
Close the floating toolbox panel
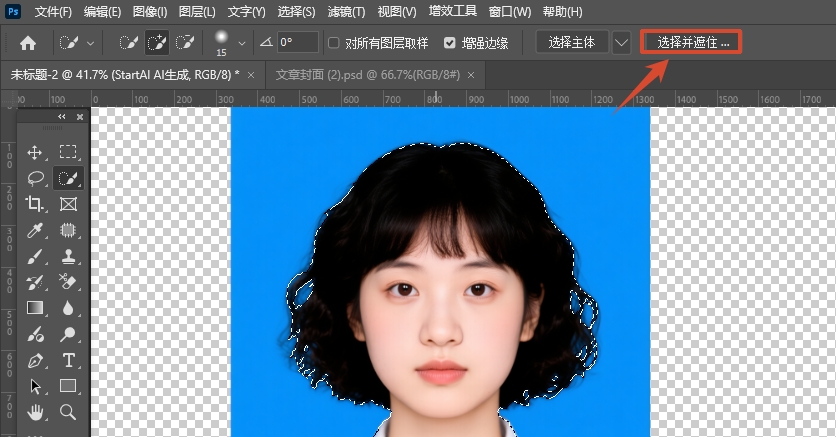(80, 117)
